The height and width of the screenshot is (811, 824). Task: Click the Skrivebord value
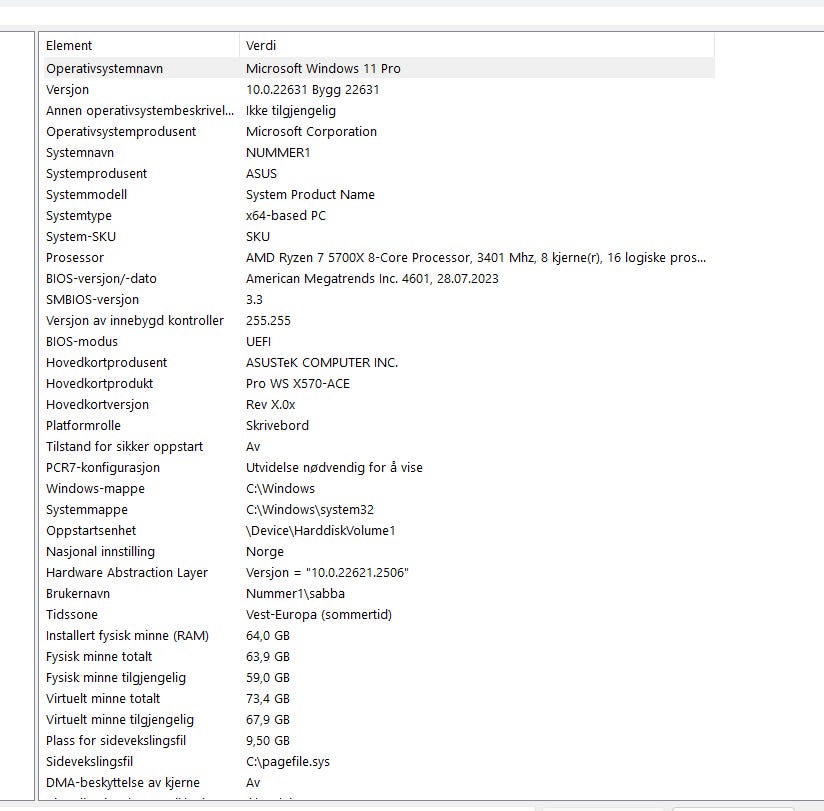point(277,426)
